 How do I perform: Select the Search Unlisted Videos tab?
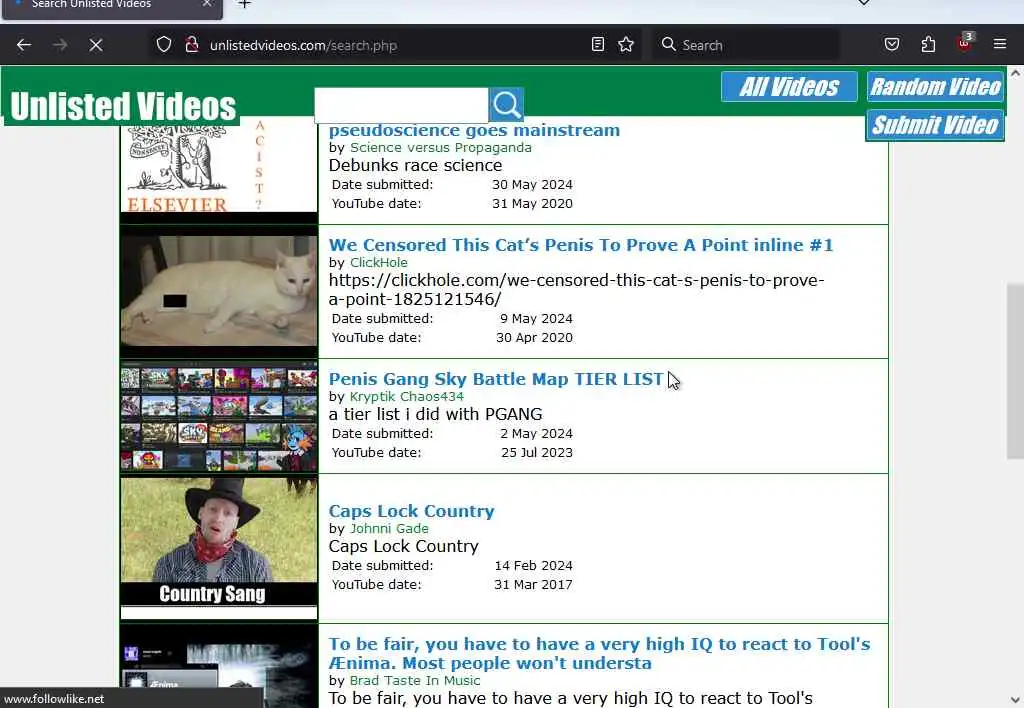(x=114, y=7)
